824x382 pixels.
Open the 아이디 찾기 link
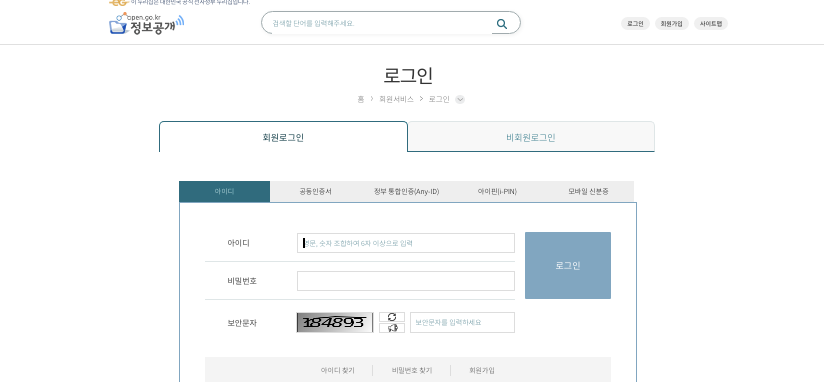point(337,370)
